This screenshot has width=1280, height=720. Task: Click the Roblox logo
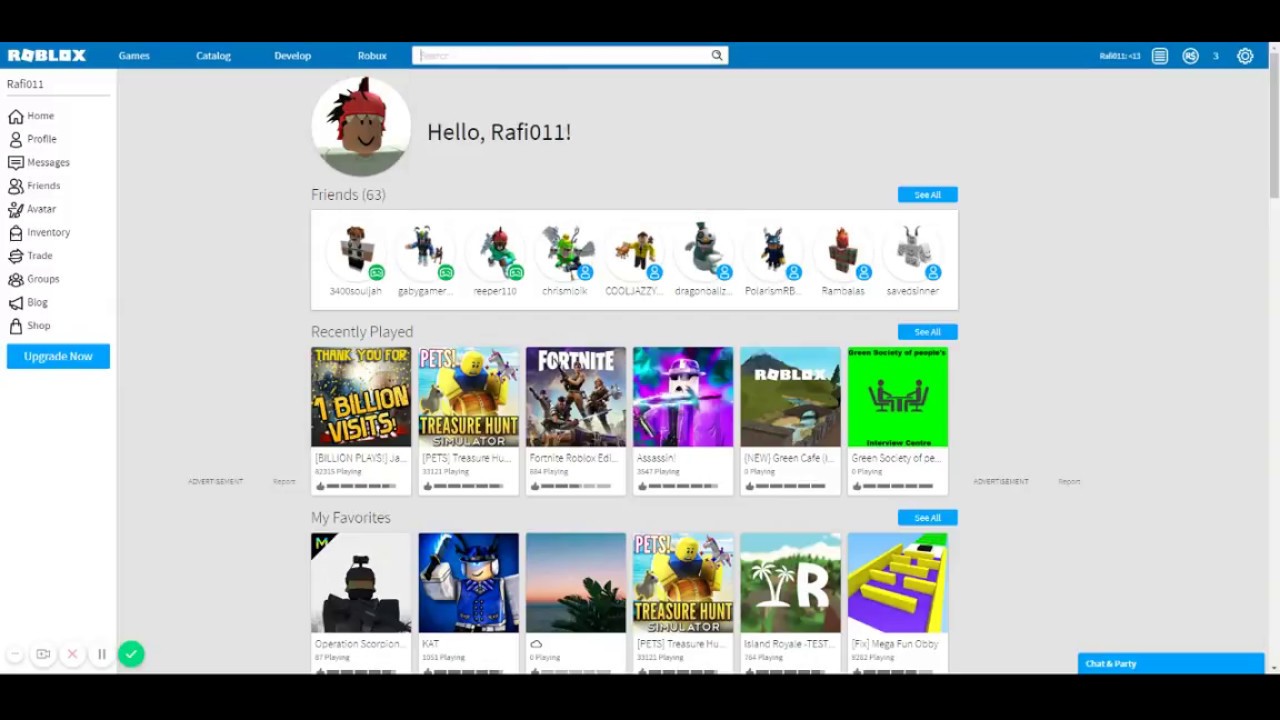coord(47,56)
